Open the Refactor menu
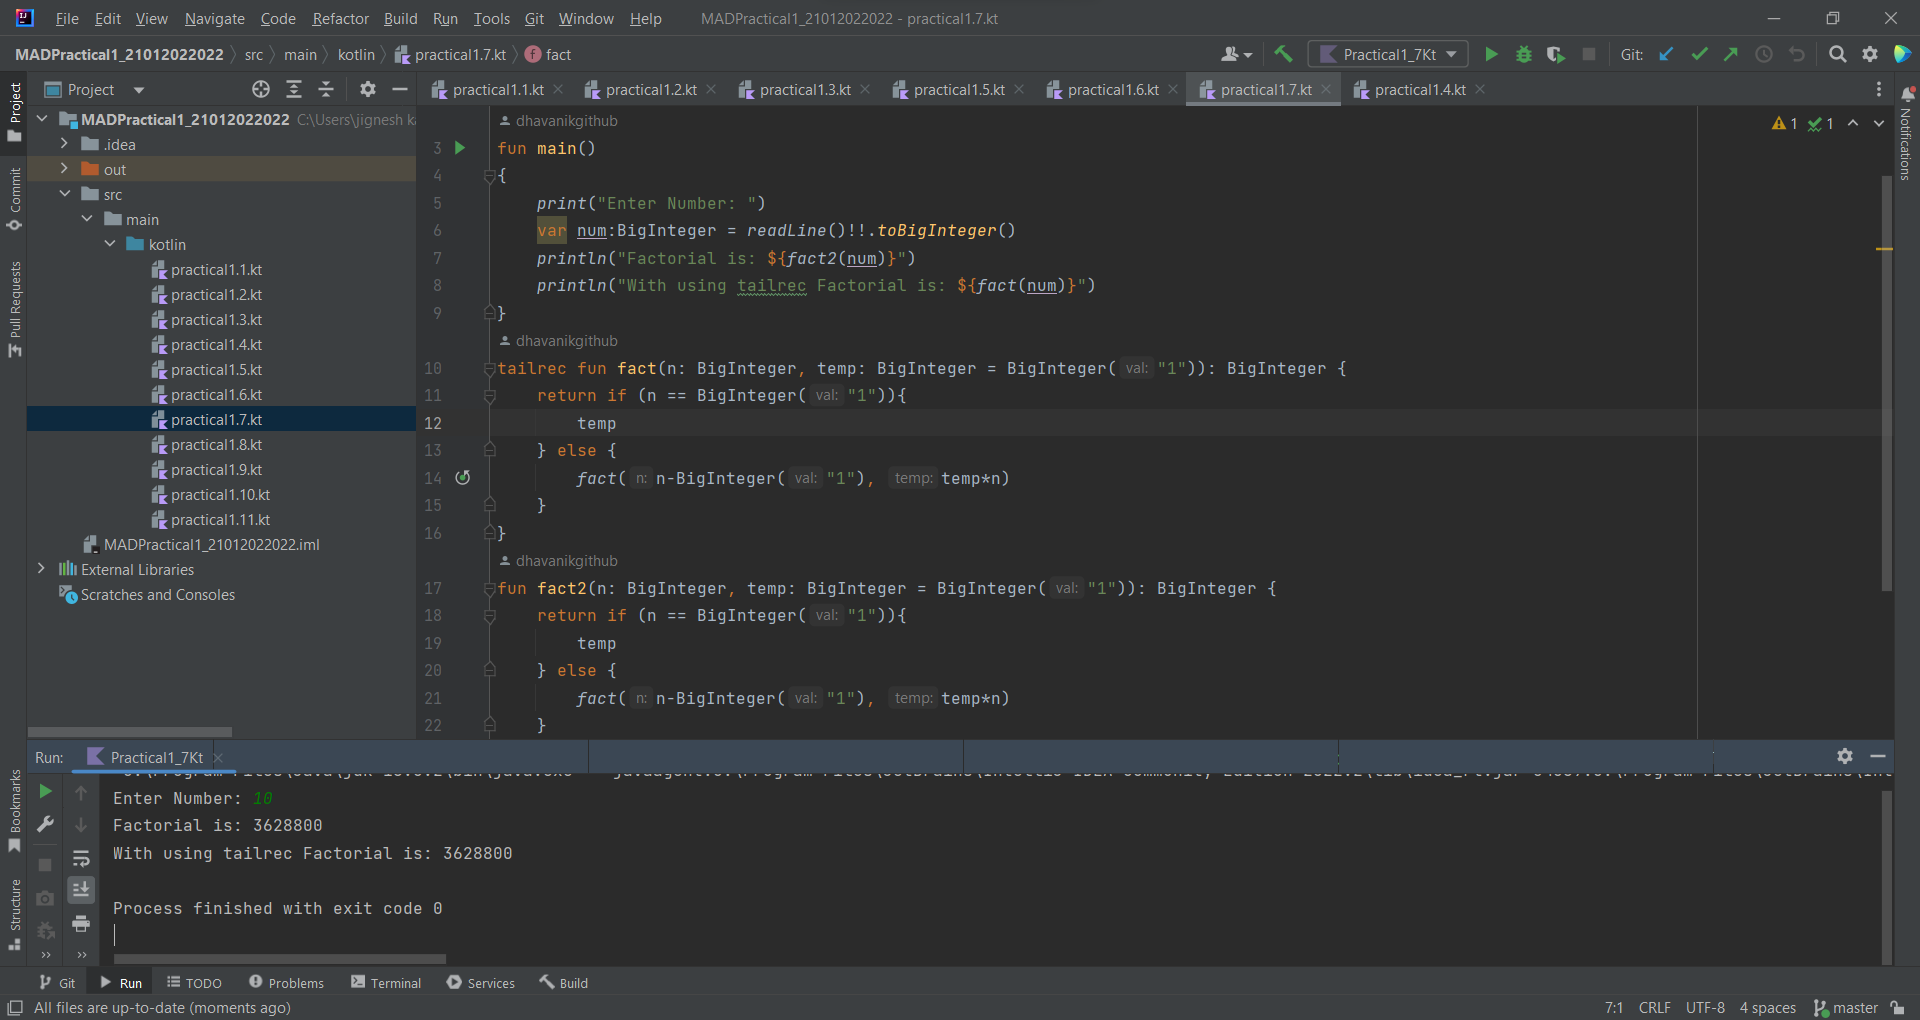The height and width of the screenshot is (1020, 1920). click(x=340, y=18)
